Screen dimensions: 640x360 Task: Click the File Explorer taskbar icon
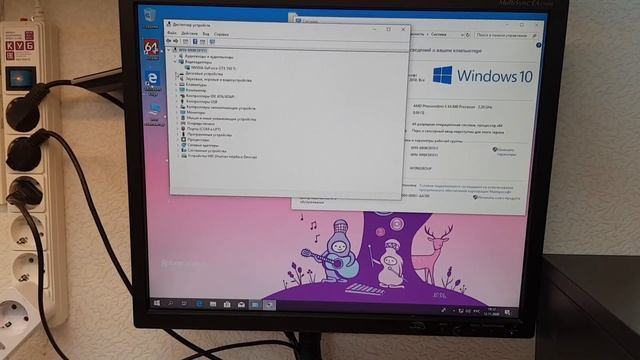213,304
